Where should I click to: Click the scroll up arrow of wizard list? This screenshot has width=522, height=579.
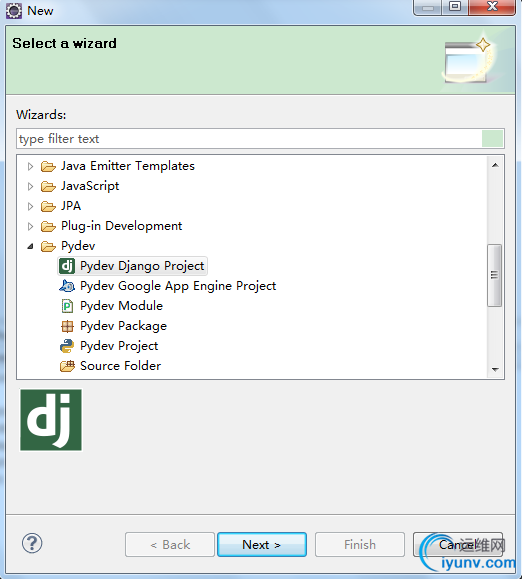495,165
